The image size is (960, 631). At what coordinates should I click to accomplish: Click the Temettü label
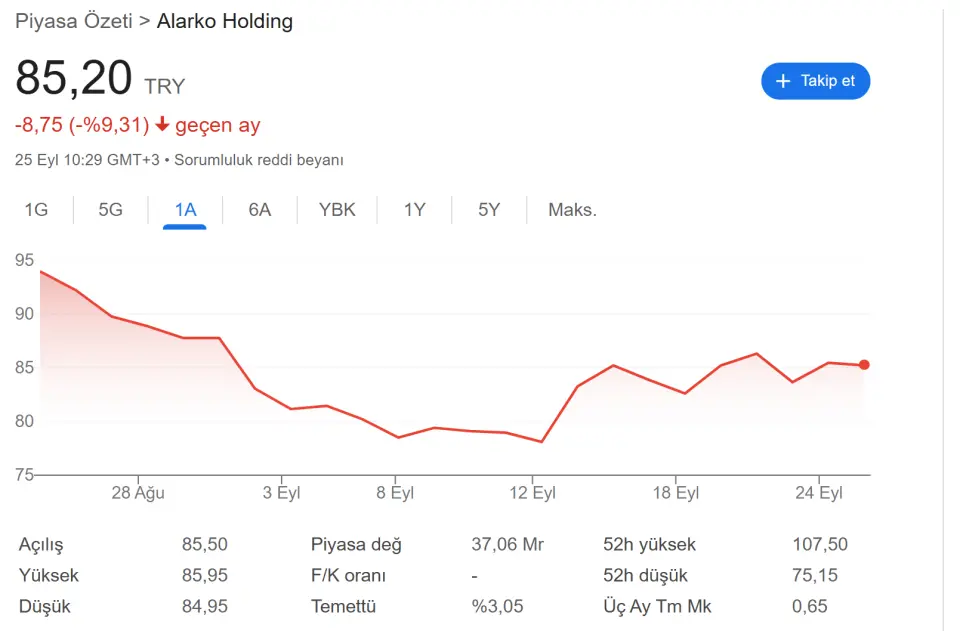[x=343, y=607]
